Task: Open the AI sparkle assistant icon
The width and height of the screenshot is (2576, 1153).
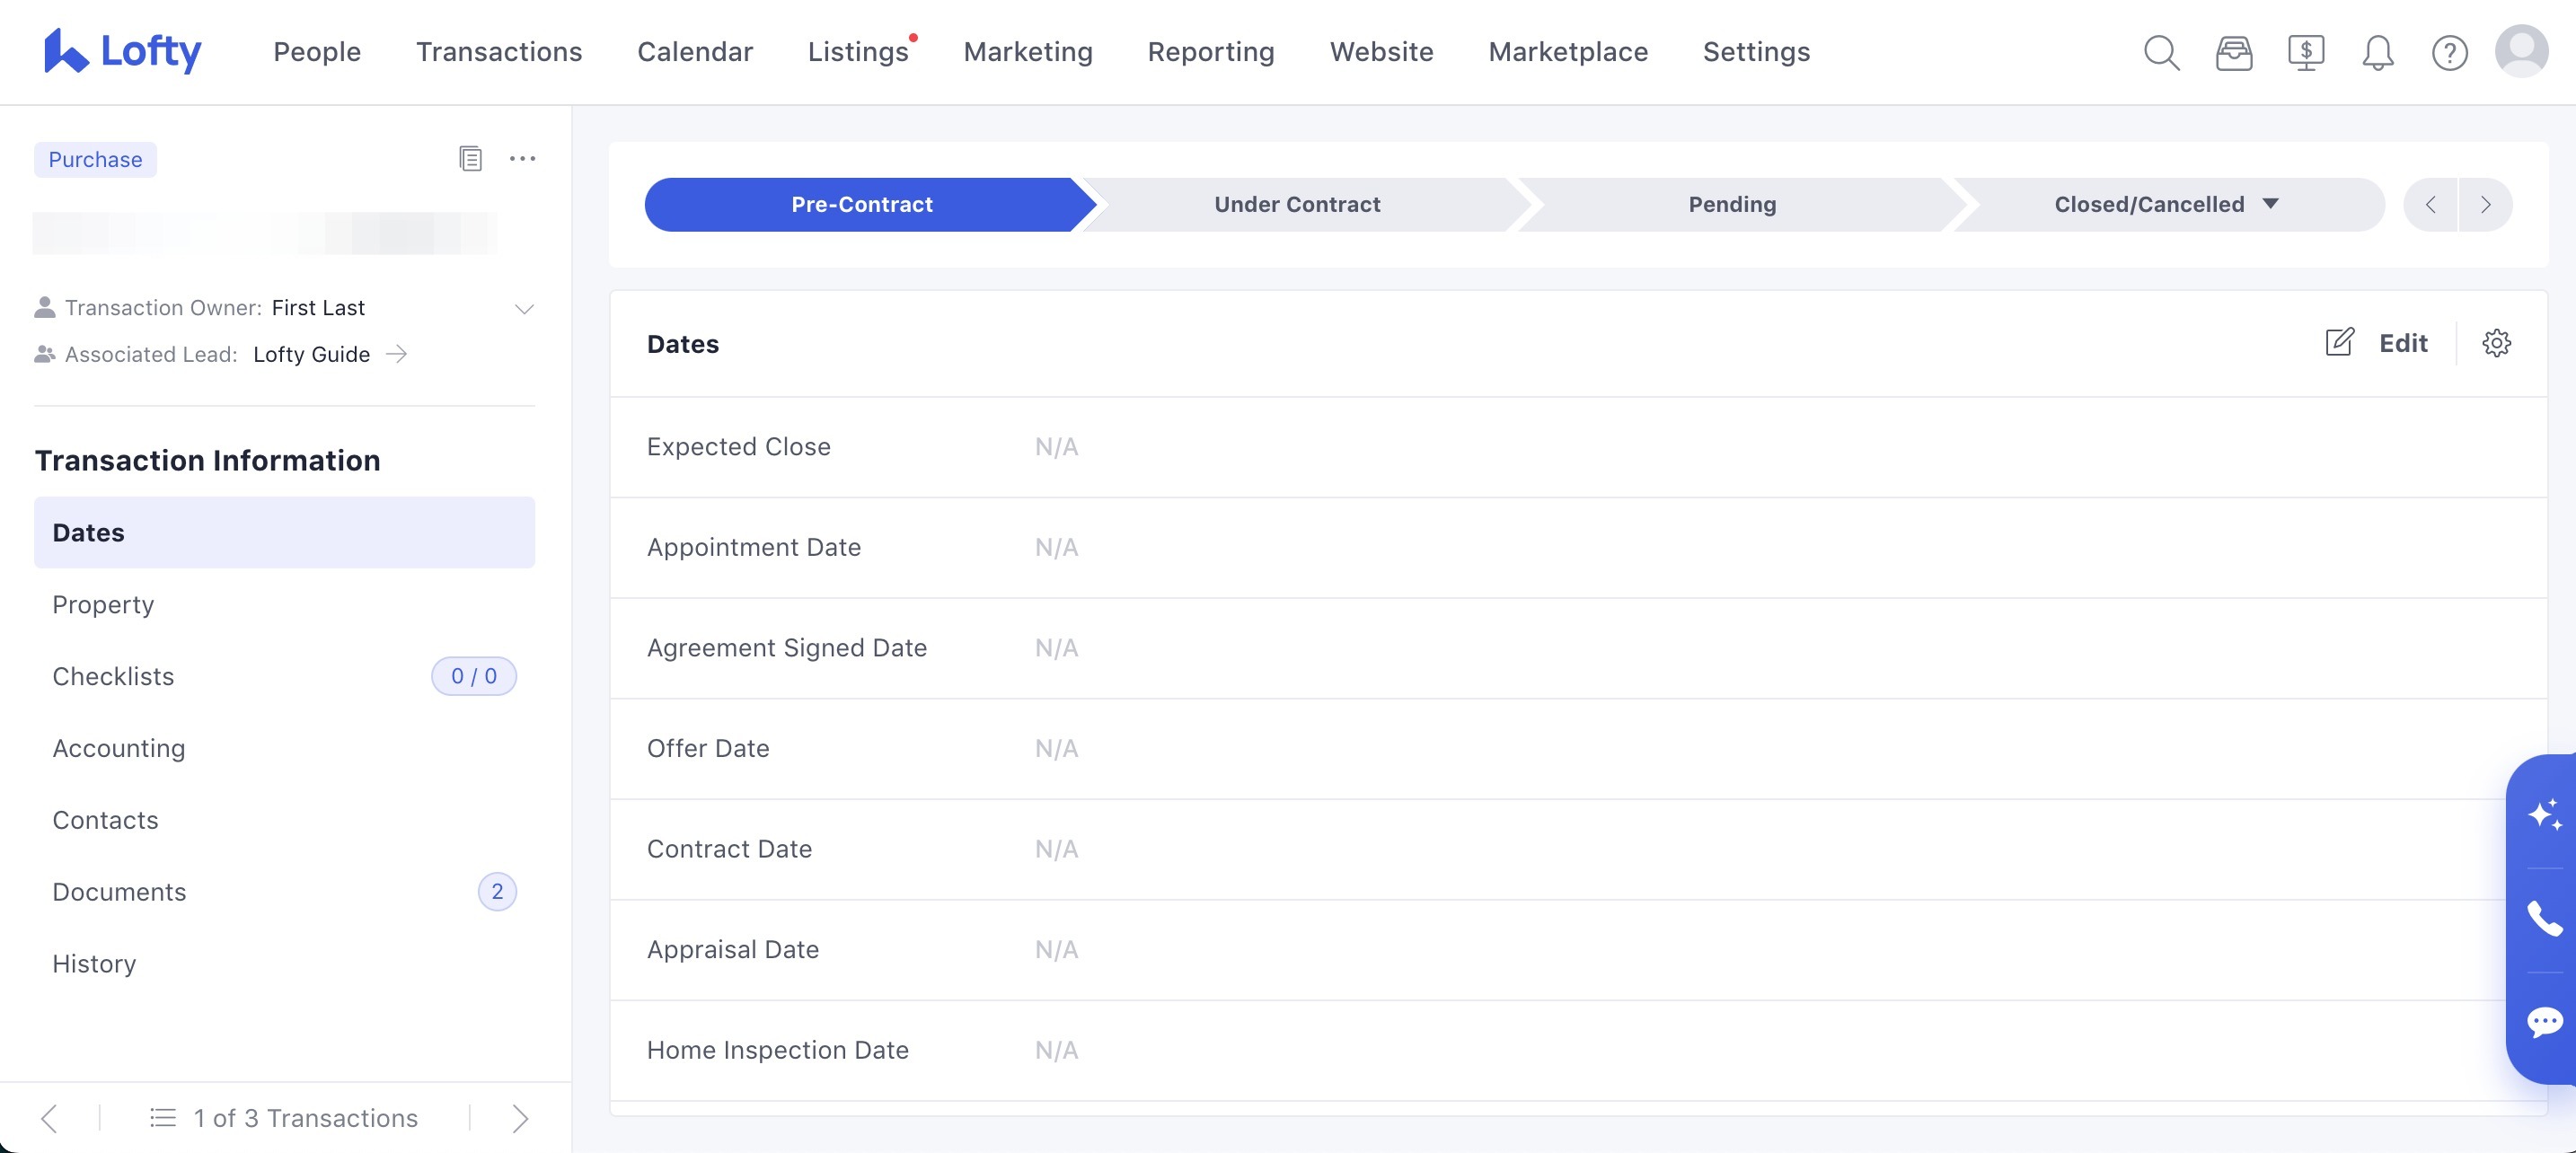Action: pos(2544,814)
